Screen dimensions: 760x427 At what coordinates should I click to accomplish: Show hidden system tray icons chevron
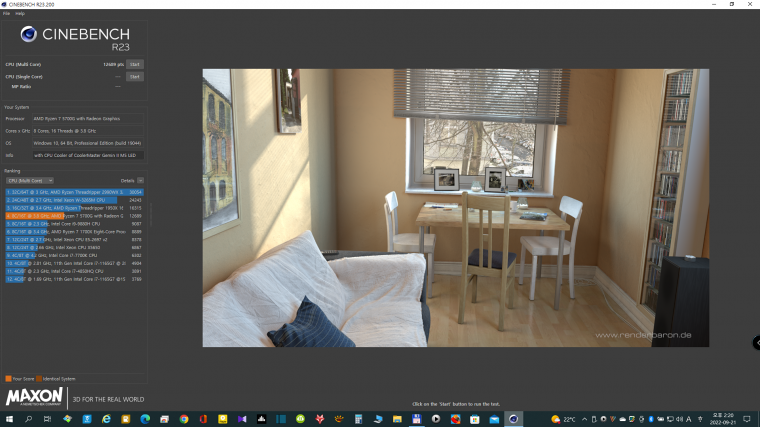tap(585, 419)
